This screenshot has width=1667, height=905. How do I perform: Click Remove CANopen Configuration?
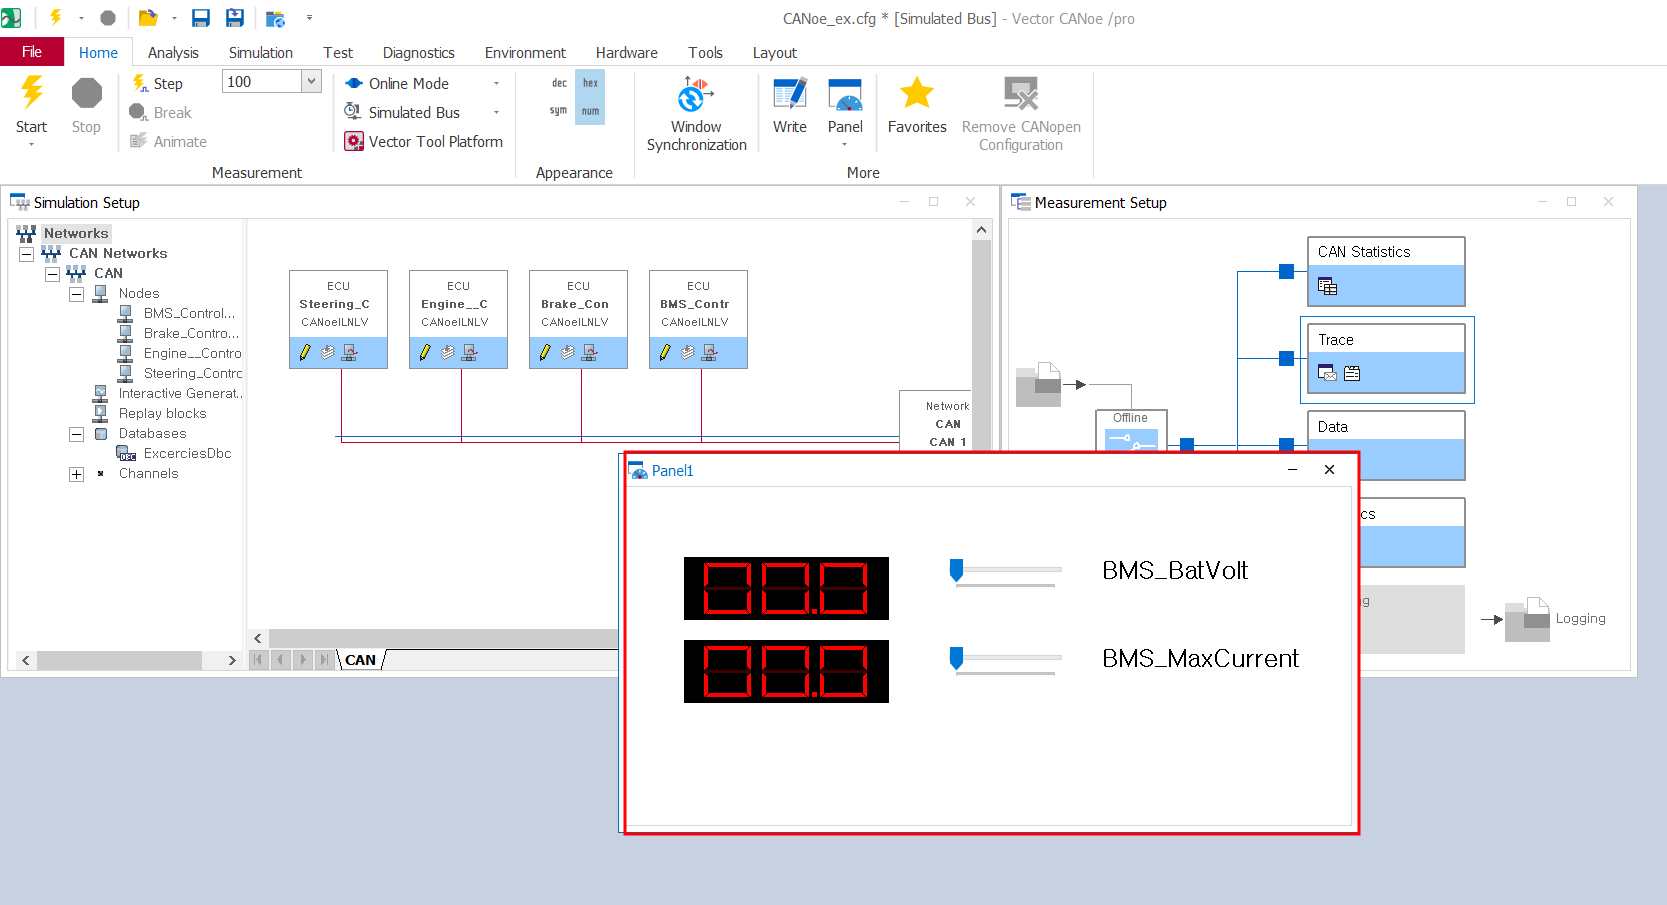click(x=1021, y=114)
